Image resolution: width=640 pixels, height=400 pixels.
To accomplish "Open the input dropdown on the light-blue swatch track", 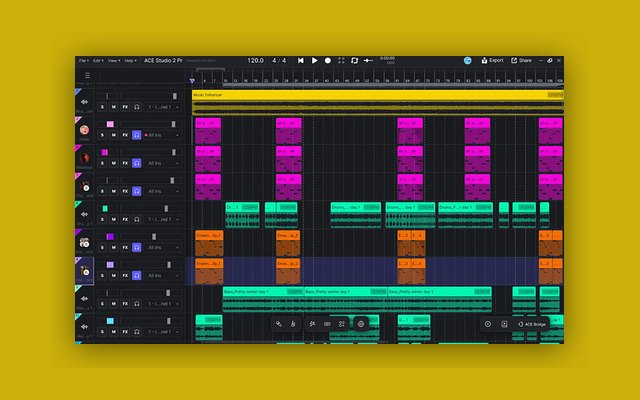I will tap(163, 332).
